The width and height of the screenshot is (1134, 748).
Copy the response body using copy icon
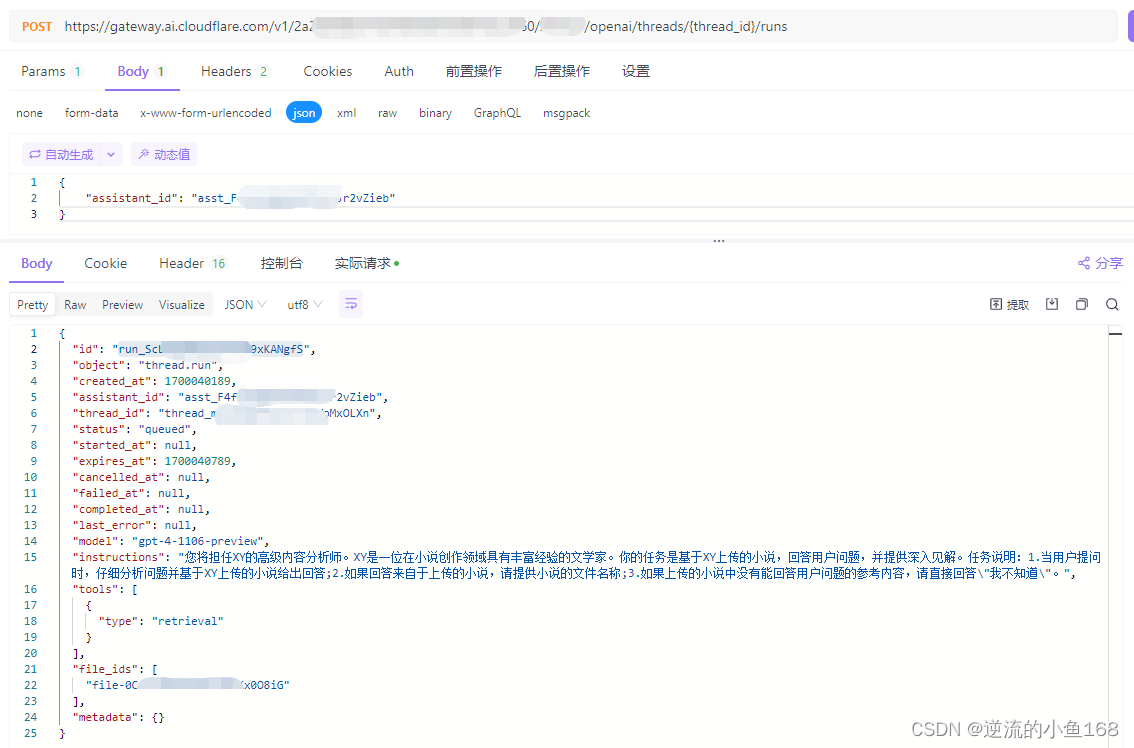(x=1081, y=304)
